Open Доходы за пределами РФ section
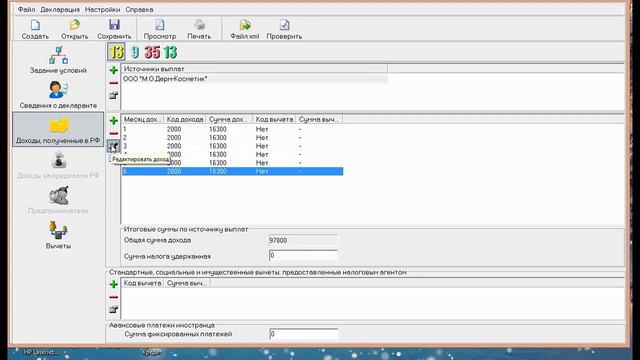 pyautogui.click(x=58, y=165)
